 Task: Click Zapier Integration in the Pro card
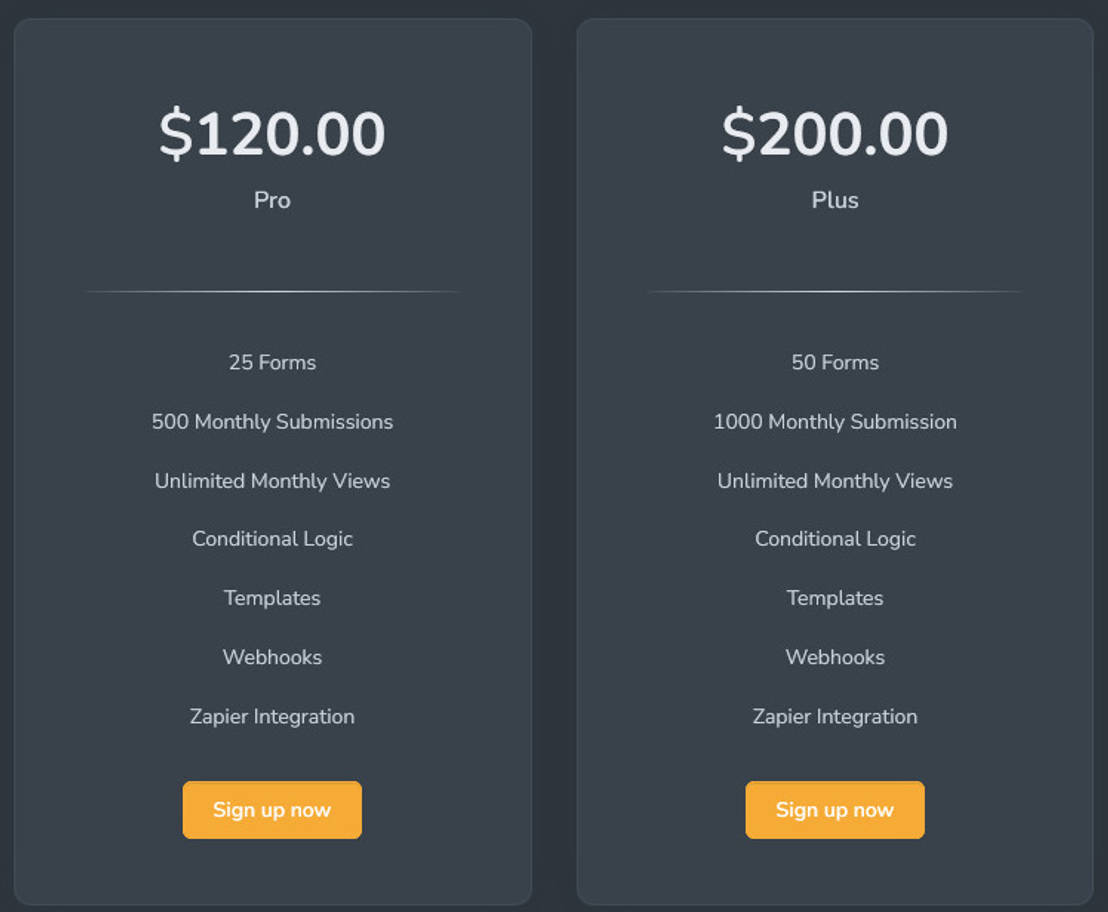(x=272, y=716)
